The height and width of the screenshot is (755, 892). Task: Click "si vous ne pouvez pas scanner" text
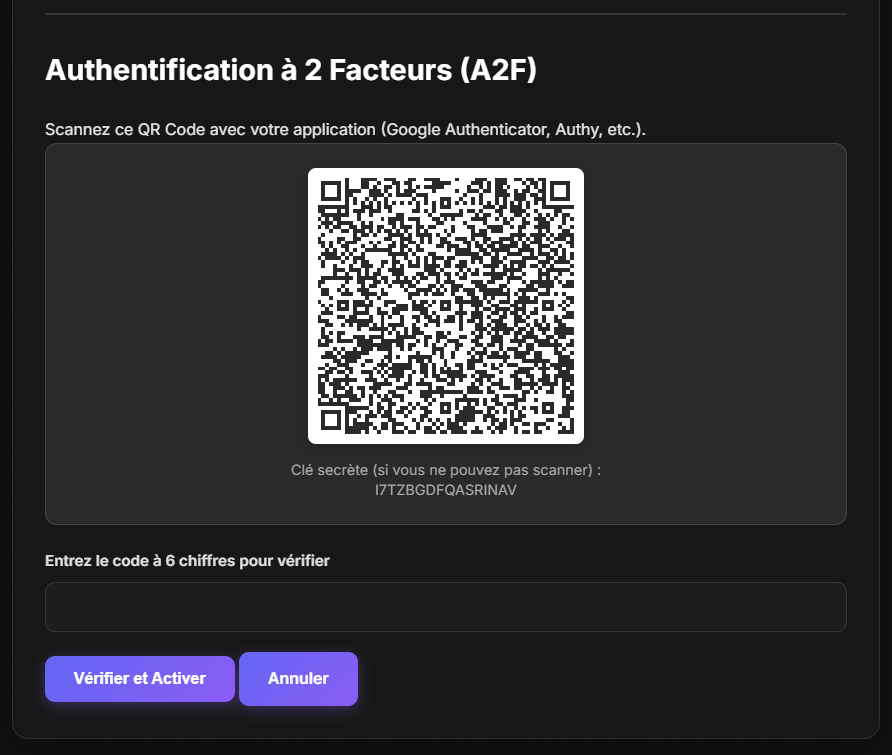[x=482, y=470]
